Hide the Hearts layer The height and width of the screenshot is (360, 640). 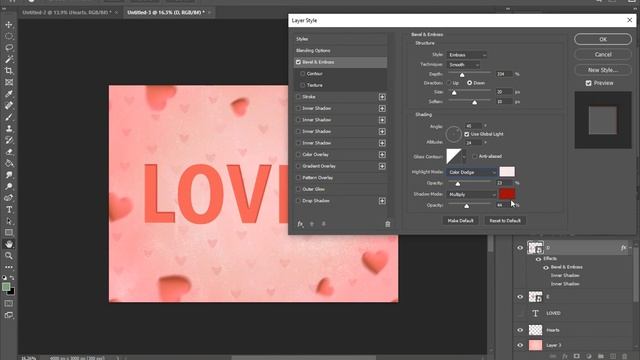[520, 330]
